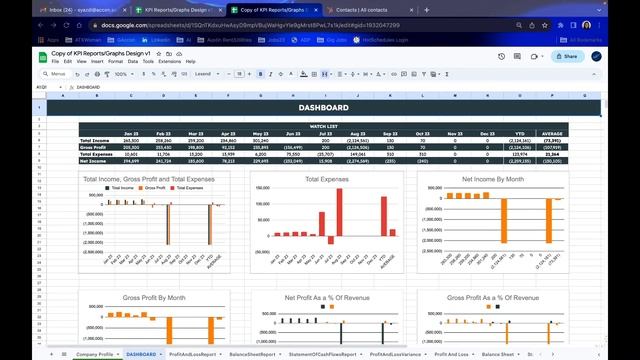The image size is (640, 360).
Task: Hide the menus with the collapse arrow
Action: click(x=594, y=74)
